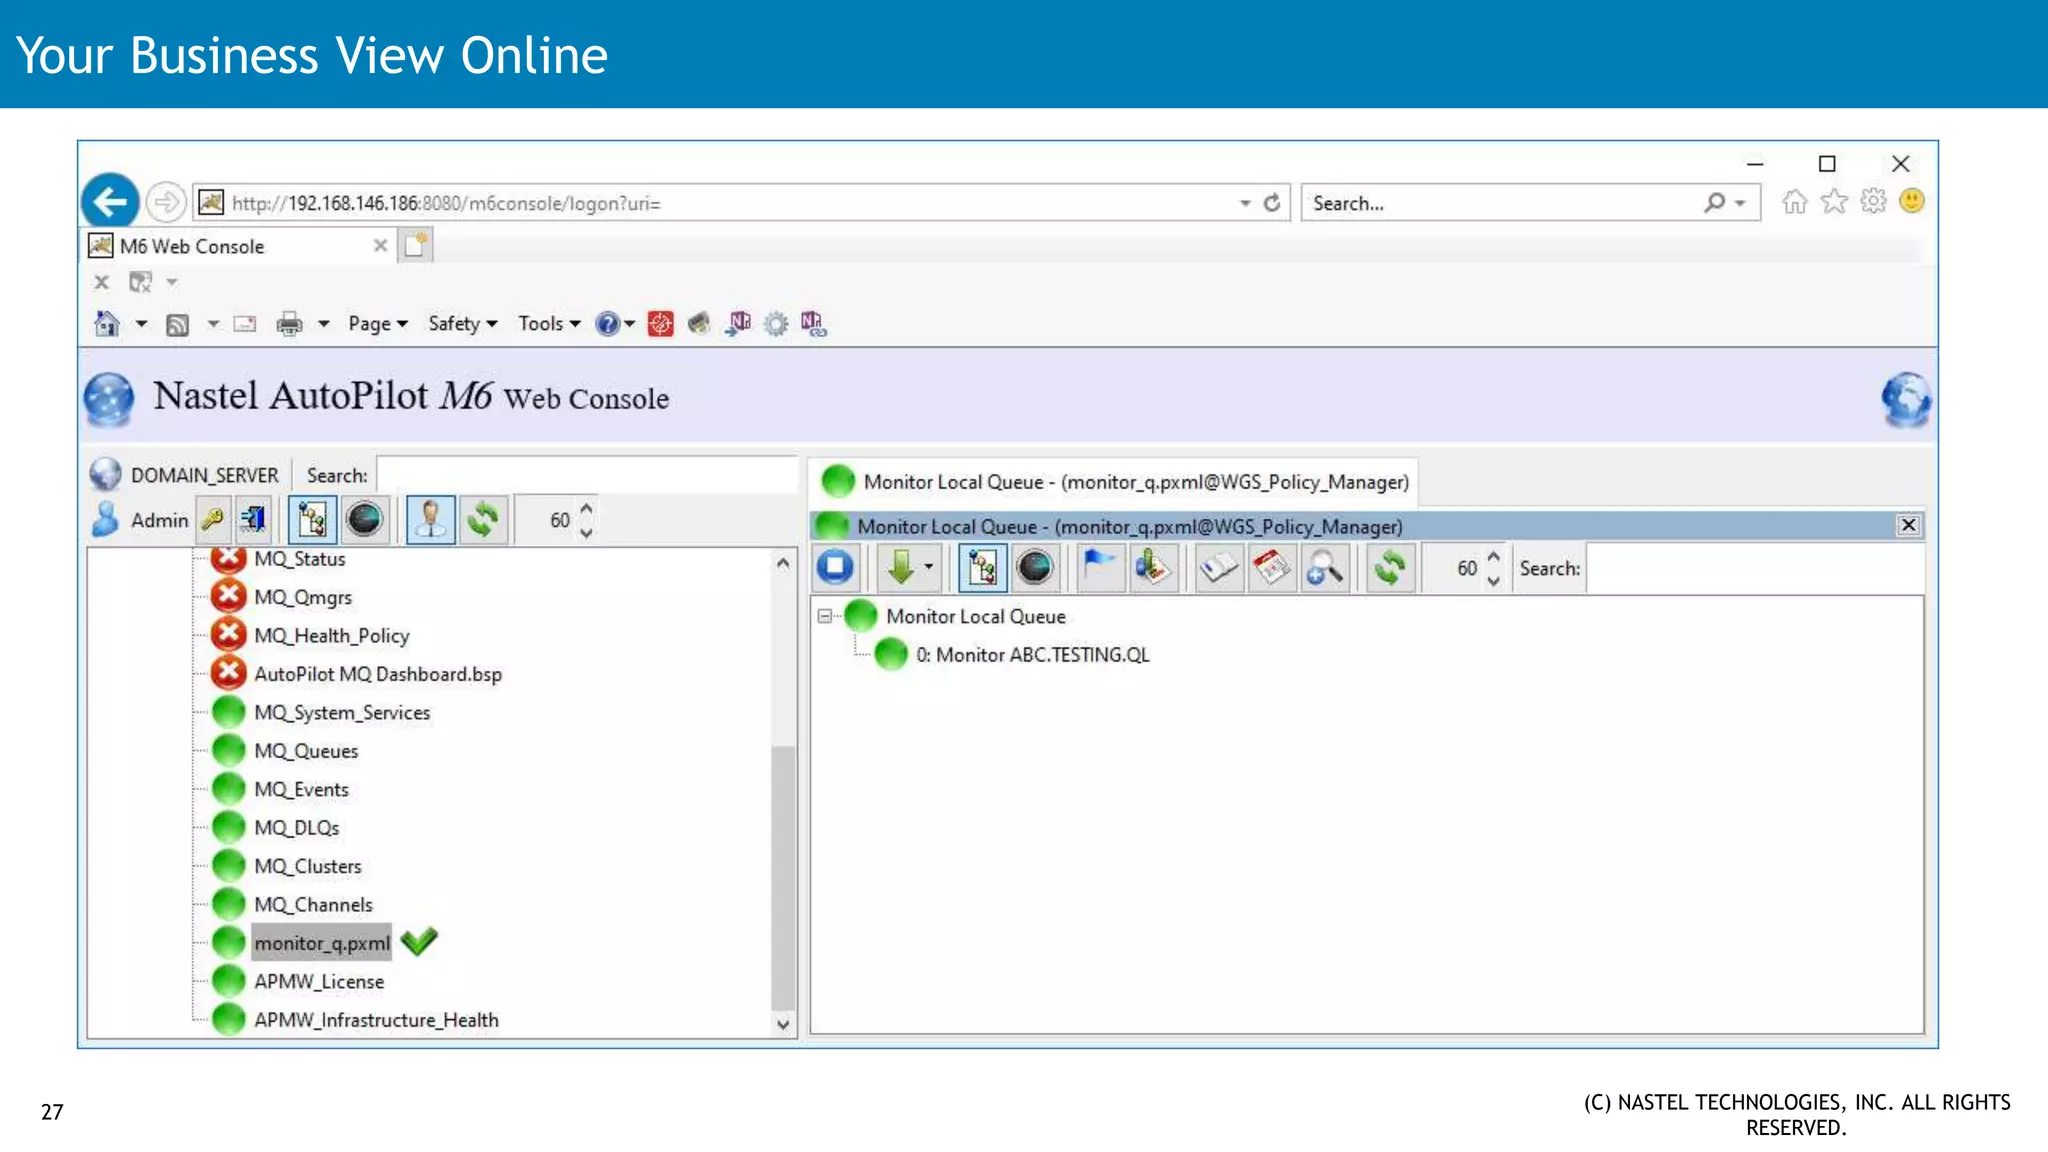This screenshot has height=1152, width=2048.
Task: Toggle the user view button in left toolbar
Action: [431, 519]
